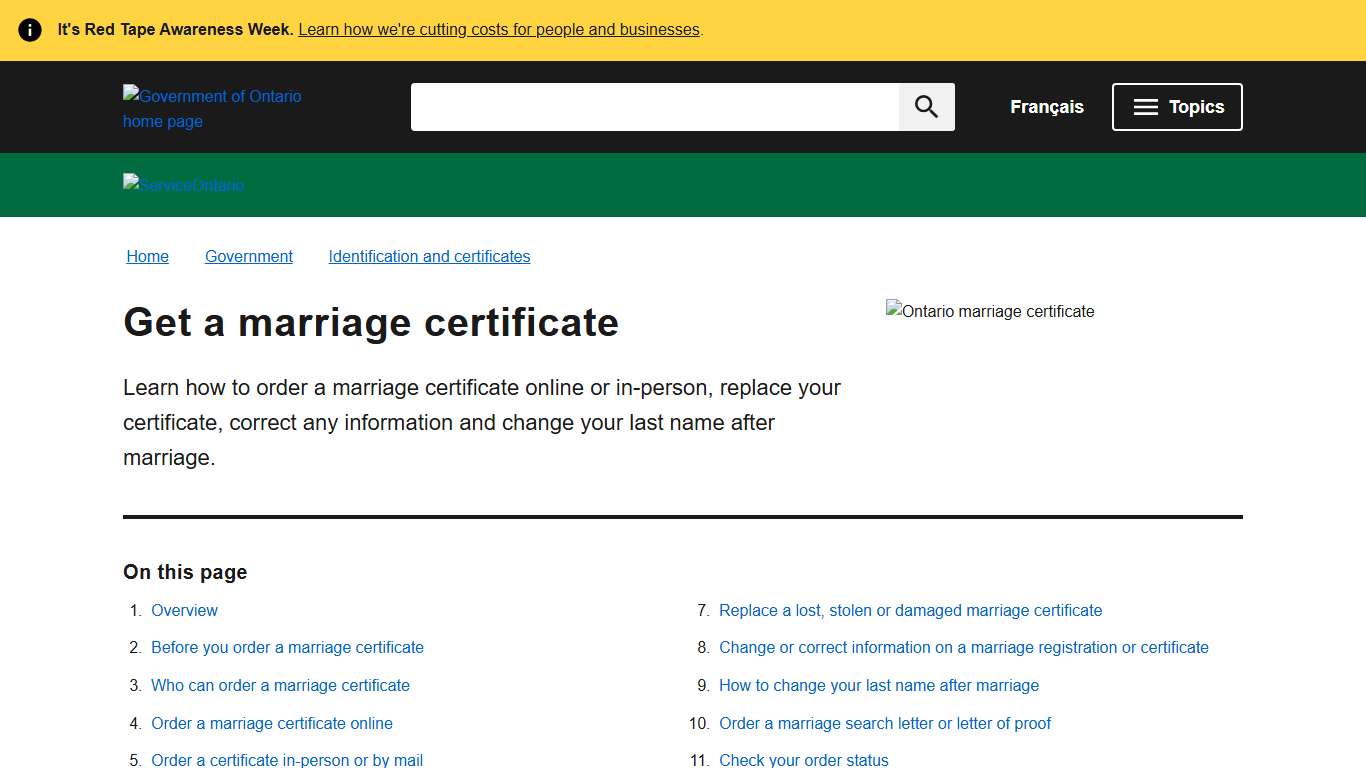Open the Home breadcrumb link
This screenshot has height=768, width=1366.
(147, 256)
